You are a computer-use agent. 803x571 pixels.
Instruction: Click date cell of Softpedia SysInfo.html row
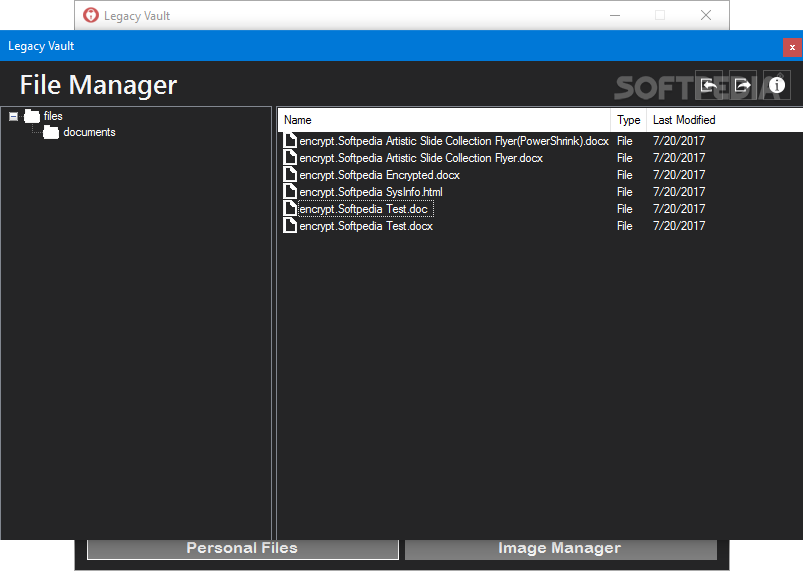[x=679, y=192]
